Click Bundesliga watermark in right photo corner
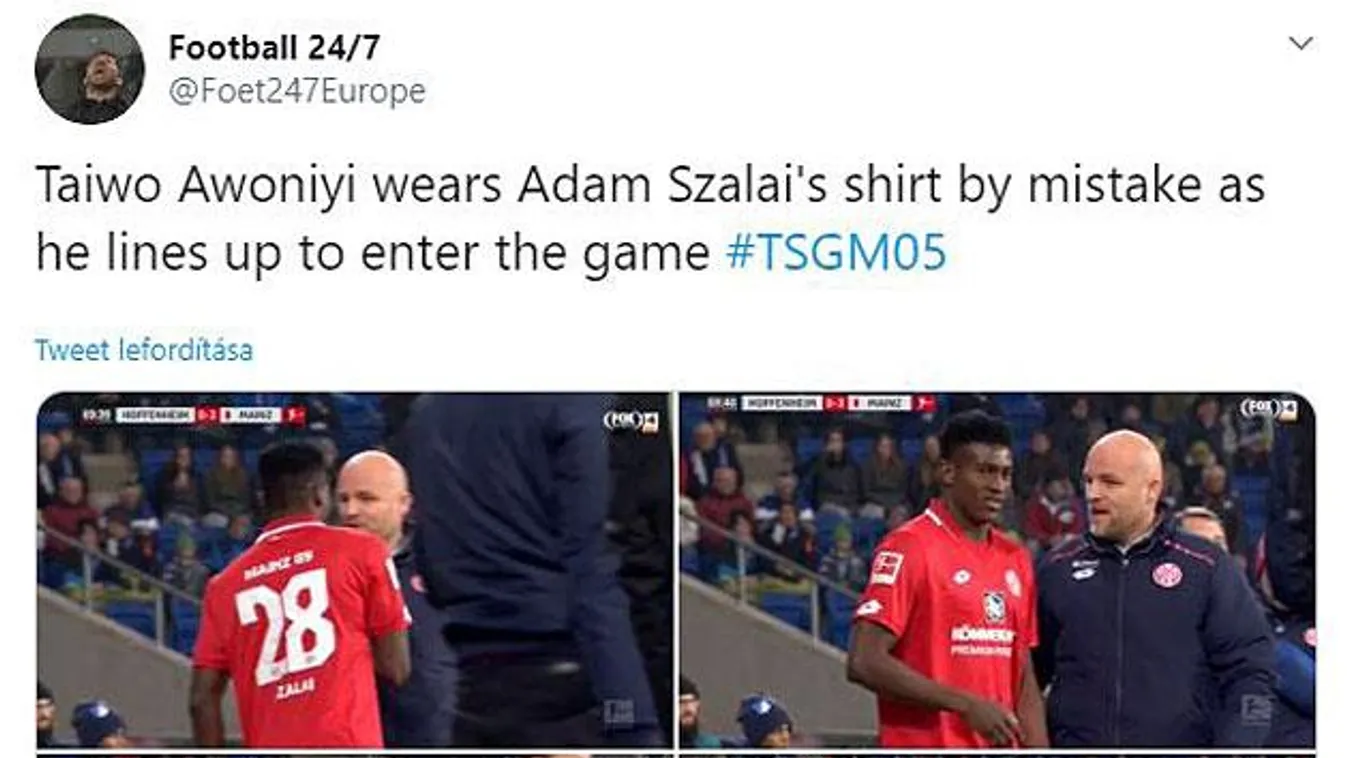The height and width of the screenshot is (758, 1347). coord(1255,709)
